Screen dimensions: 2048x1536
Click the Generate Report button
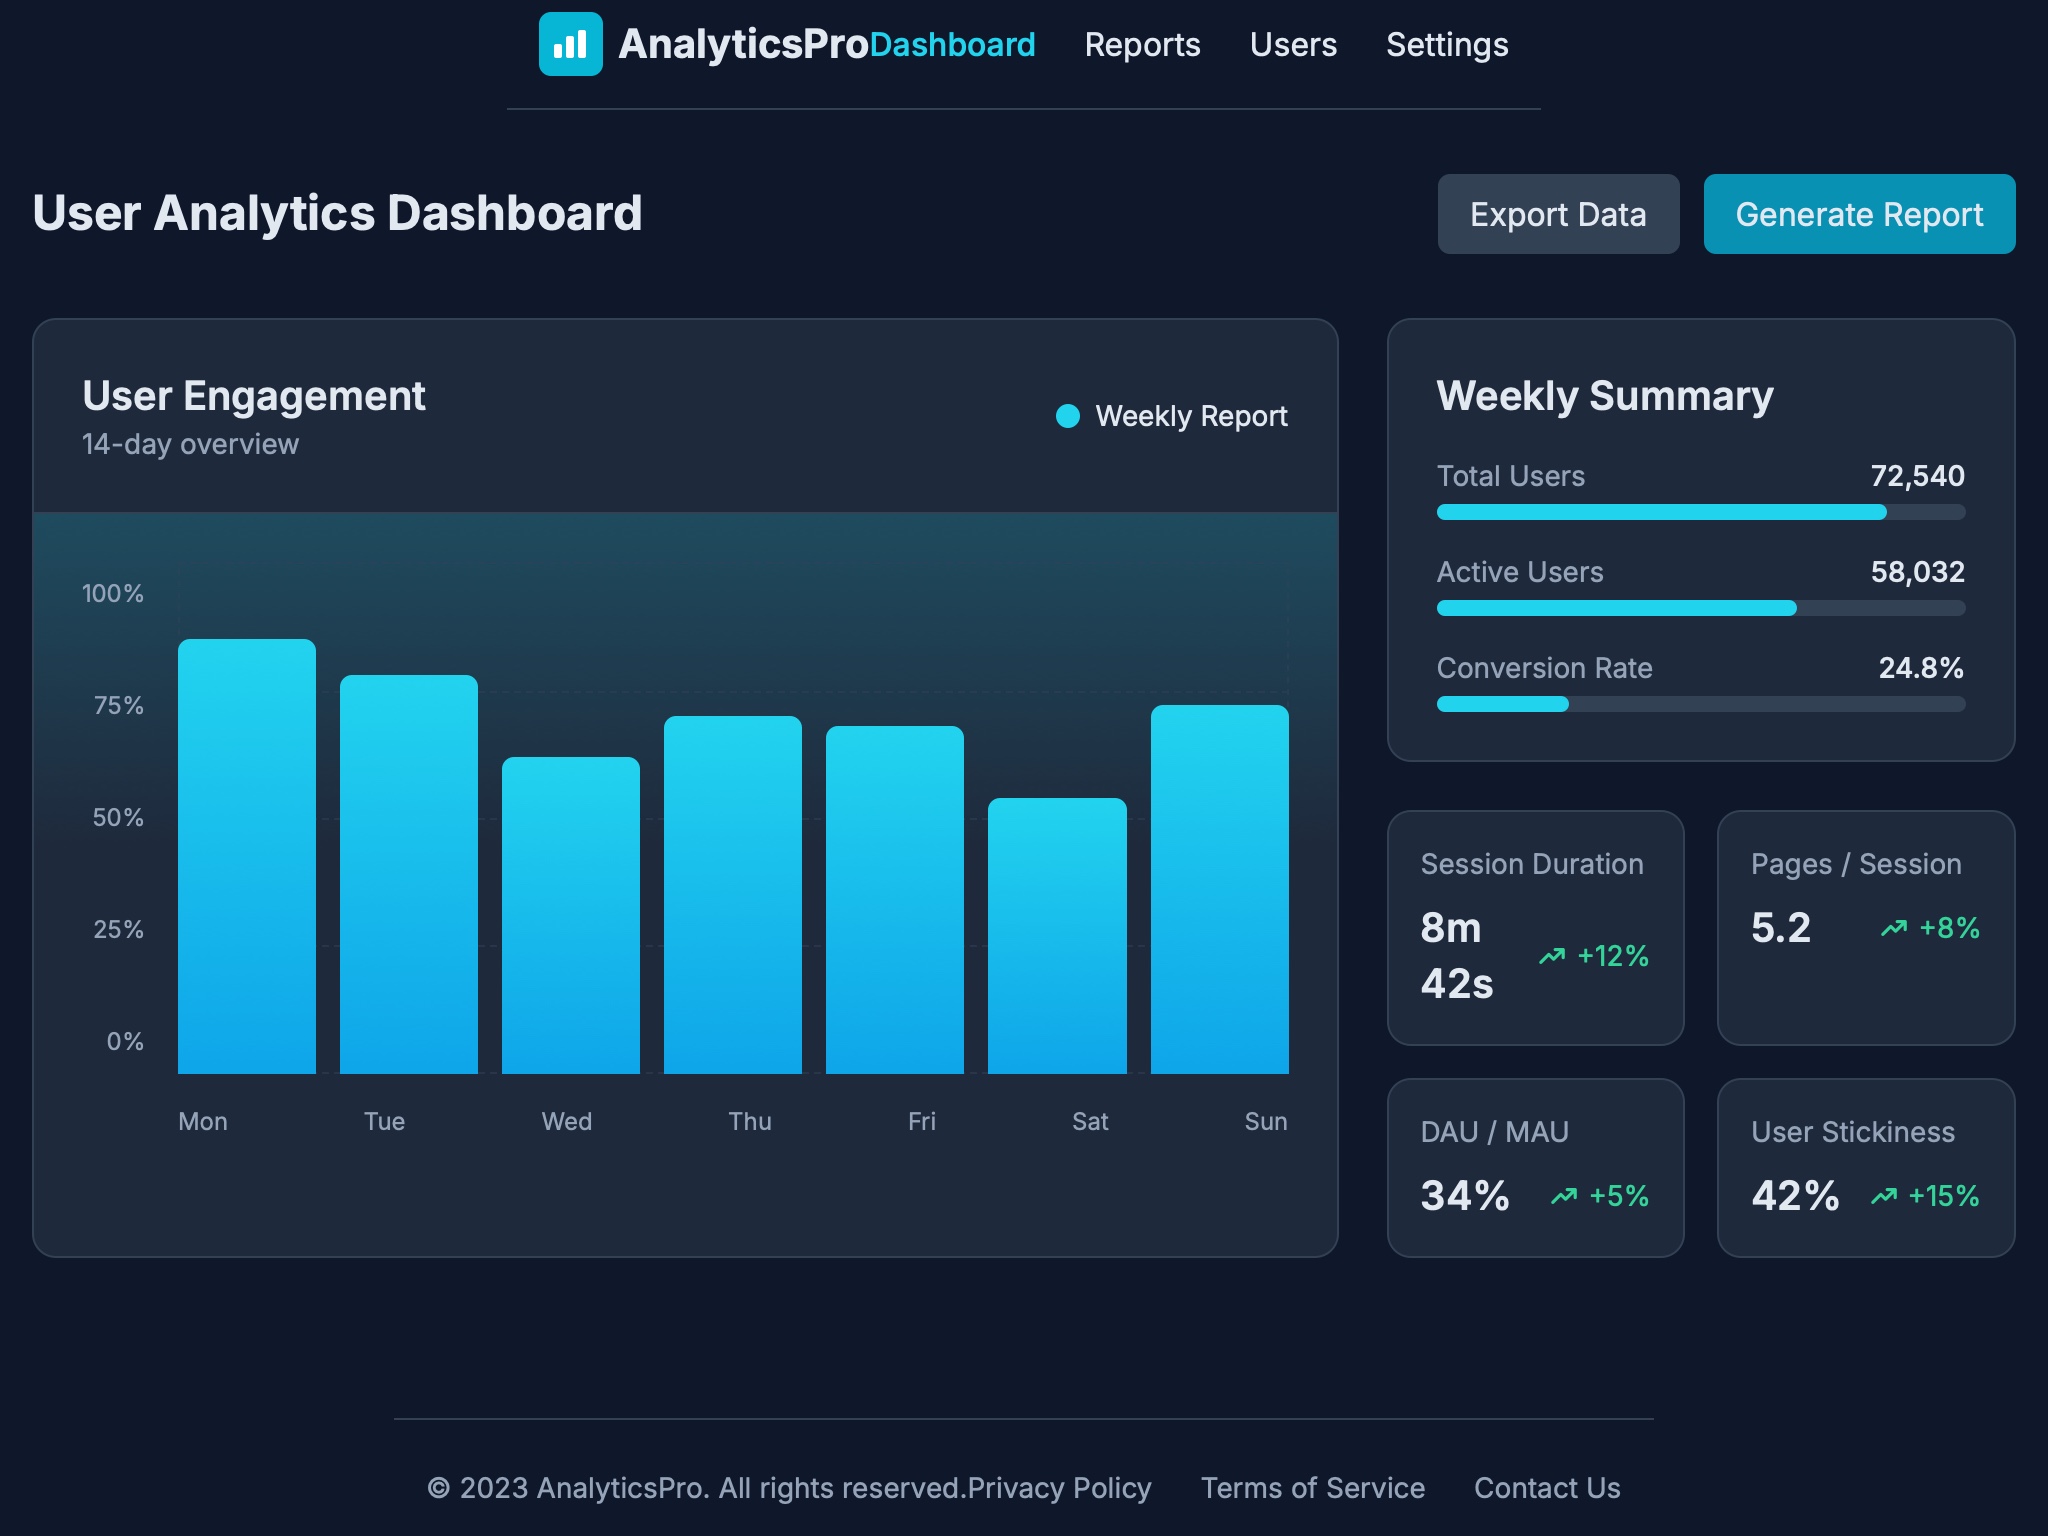point(1859,214)
